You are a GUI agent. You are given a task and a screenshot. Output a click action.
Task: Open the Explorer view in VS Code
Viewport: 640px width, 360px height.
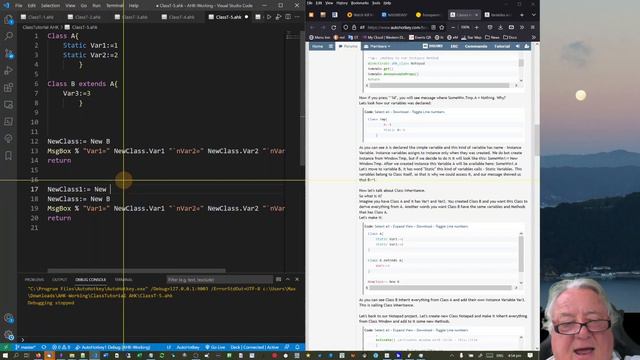(x=8, y=19)
